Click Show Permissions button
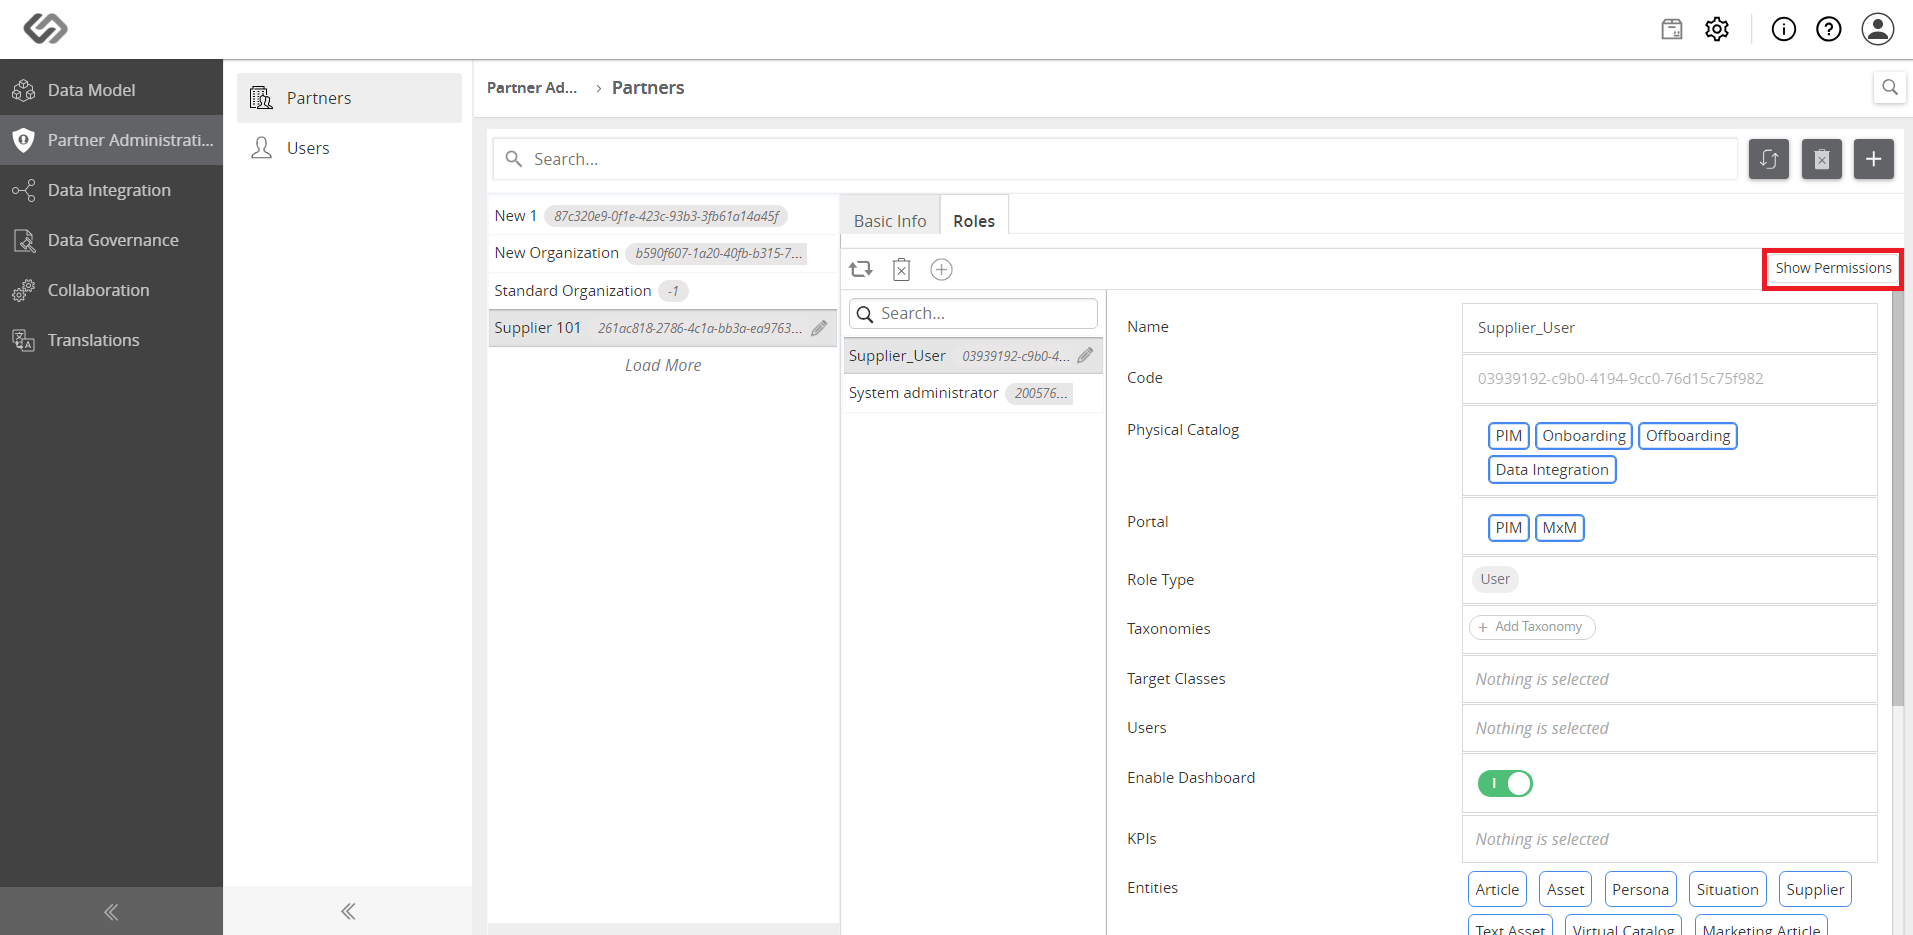 (1833, 268)
